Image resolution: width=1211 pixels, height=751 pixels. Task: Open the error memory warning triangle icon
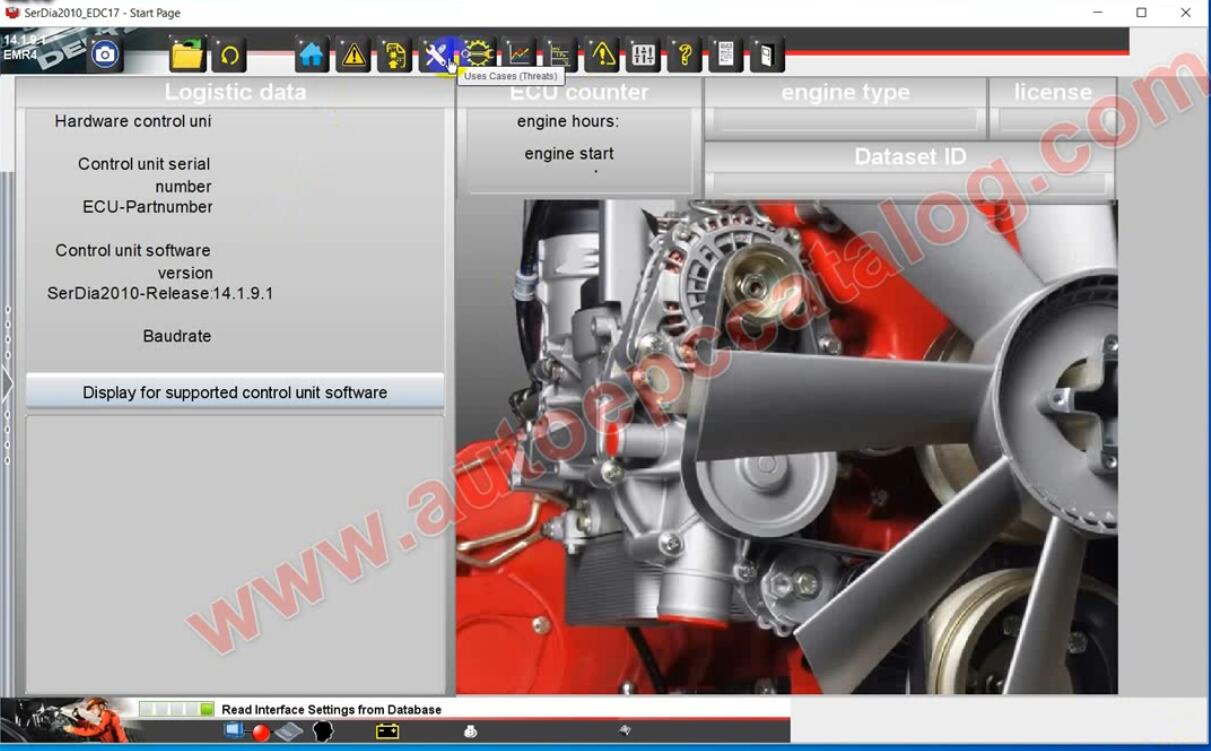[x=352, y=56]
